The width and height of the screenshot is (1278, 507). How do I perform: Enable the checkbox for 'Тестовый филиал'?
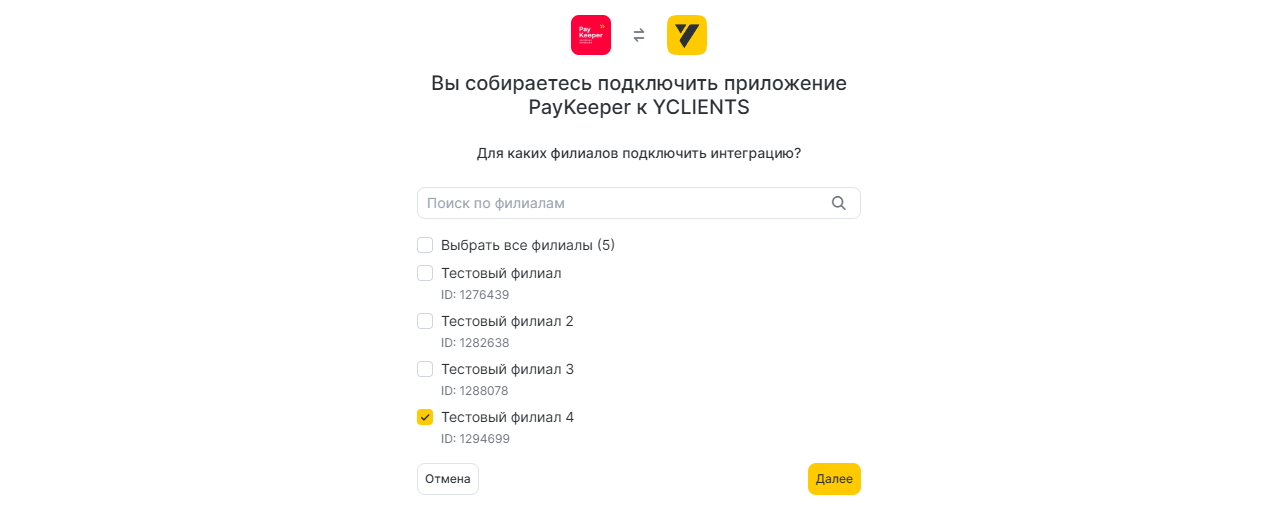point(425,273)
